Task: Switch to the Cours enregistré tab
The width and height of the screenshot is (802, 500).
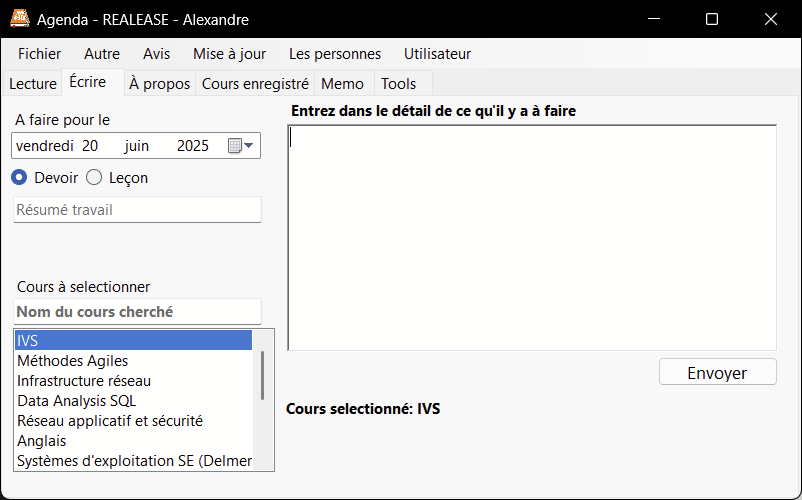Action: 255,84
